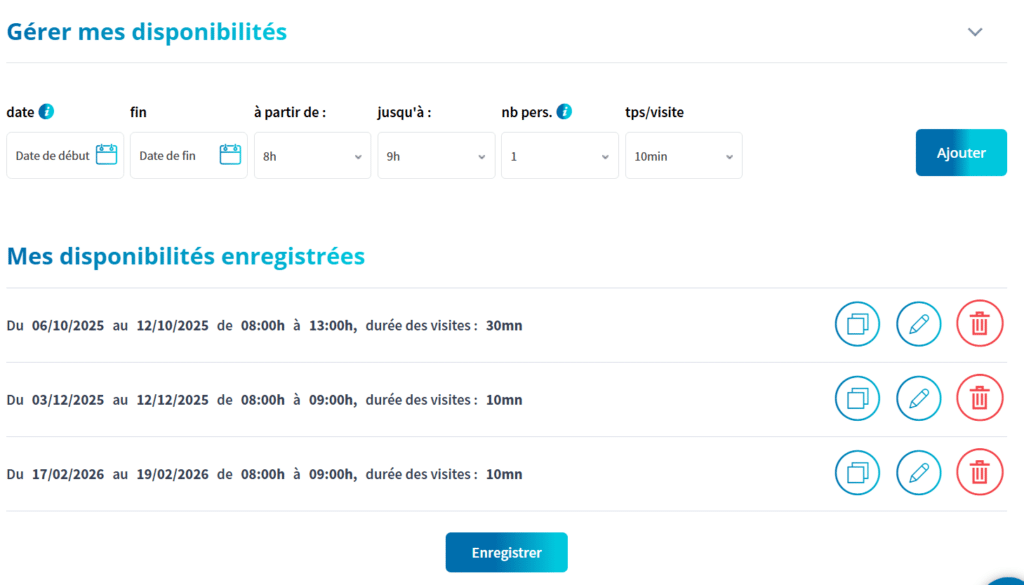Duplicate the 06/10/2025 availability entry

point(857,324)
